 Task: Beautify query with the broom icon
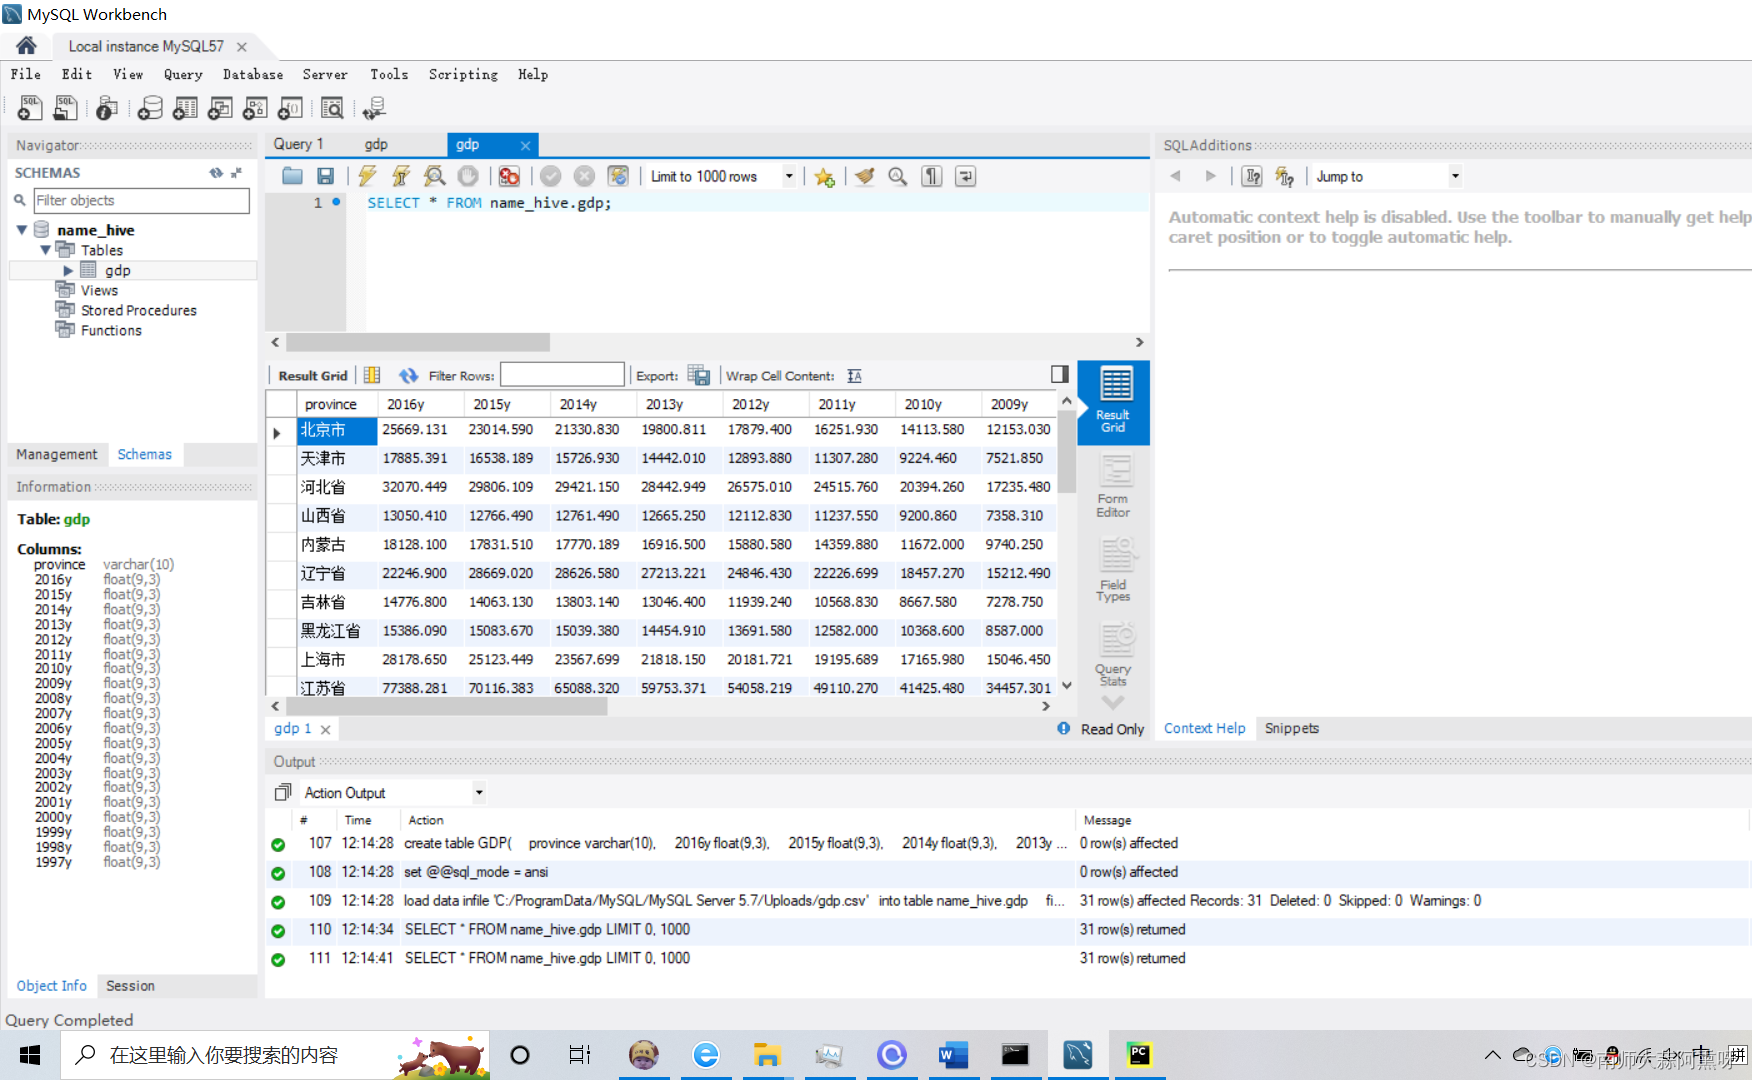[x=865, y=176]
